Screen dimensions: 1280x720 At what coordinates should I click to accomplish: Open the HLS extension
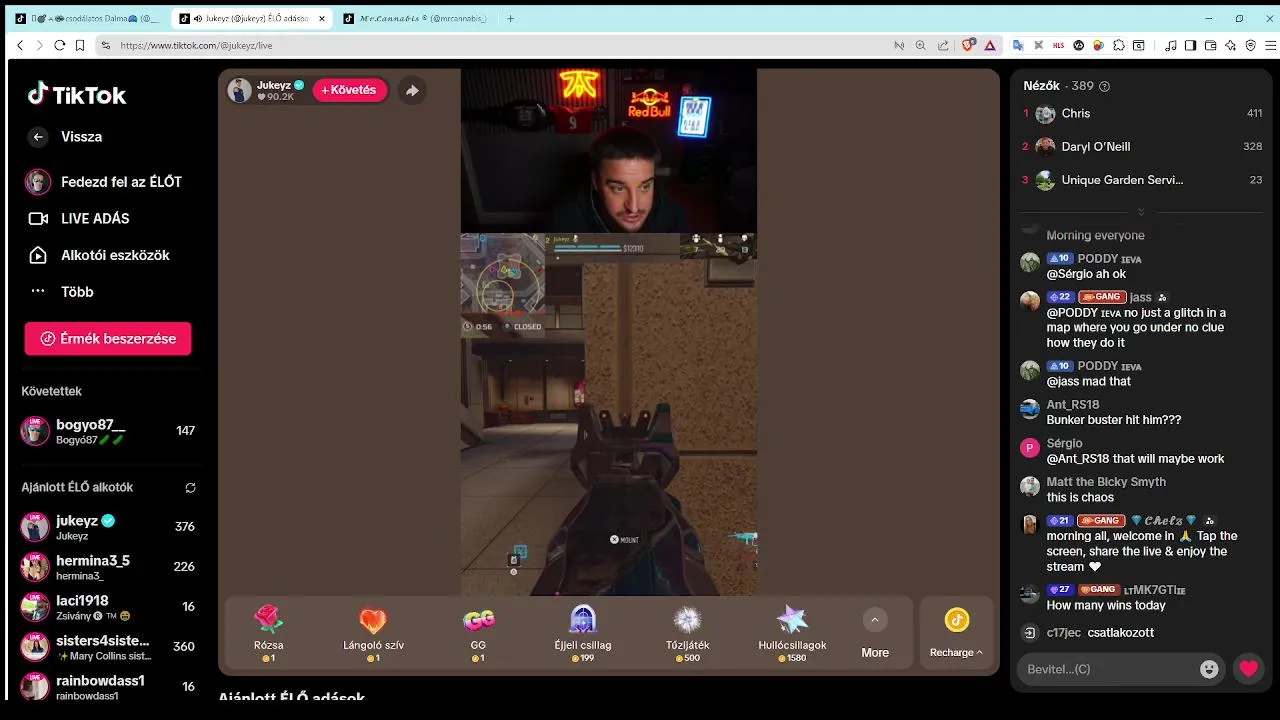click(1058, 45)
